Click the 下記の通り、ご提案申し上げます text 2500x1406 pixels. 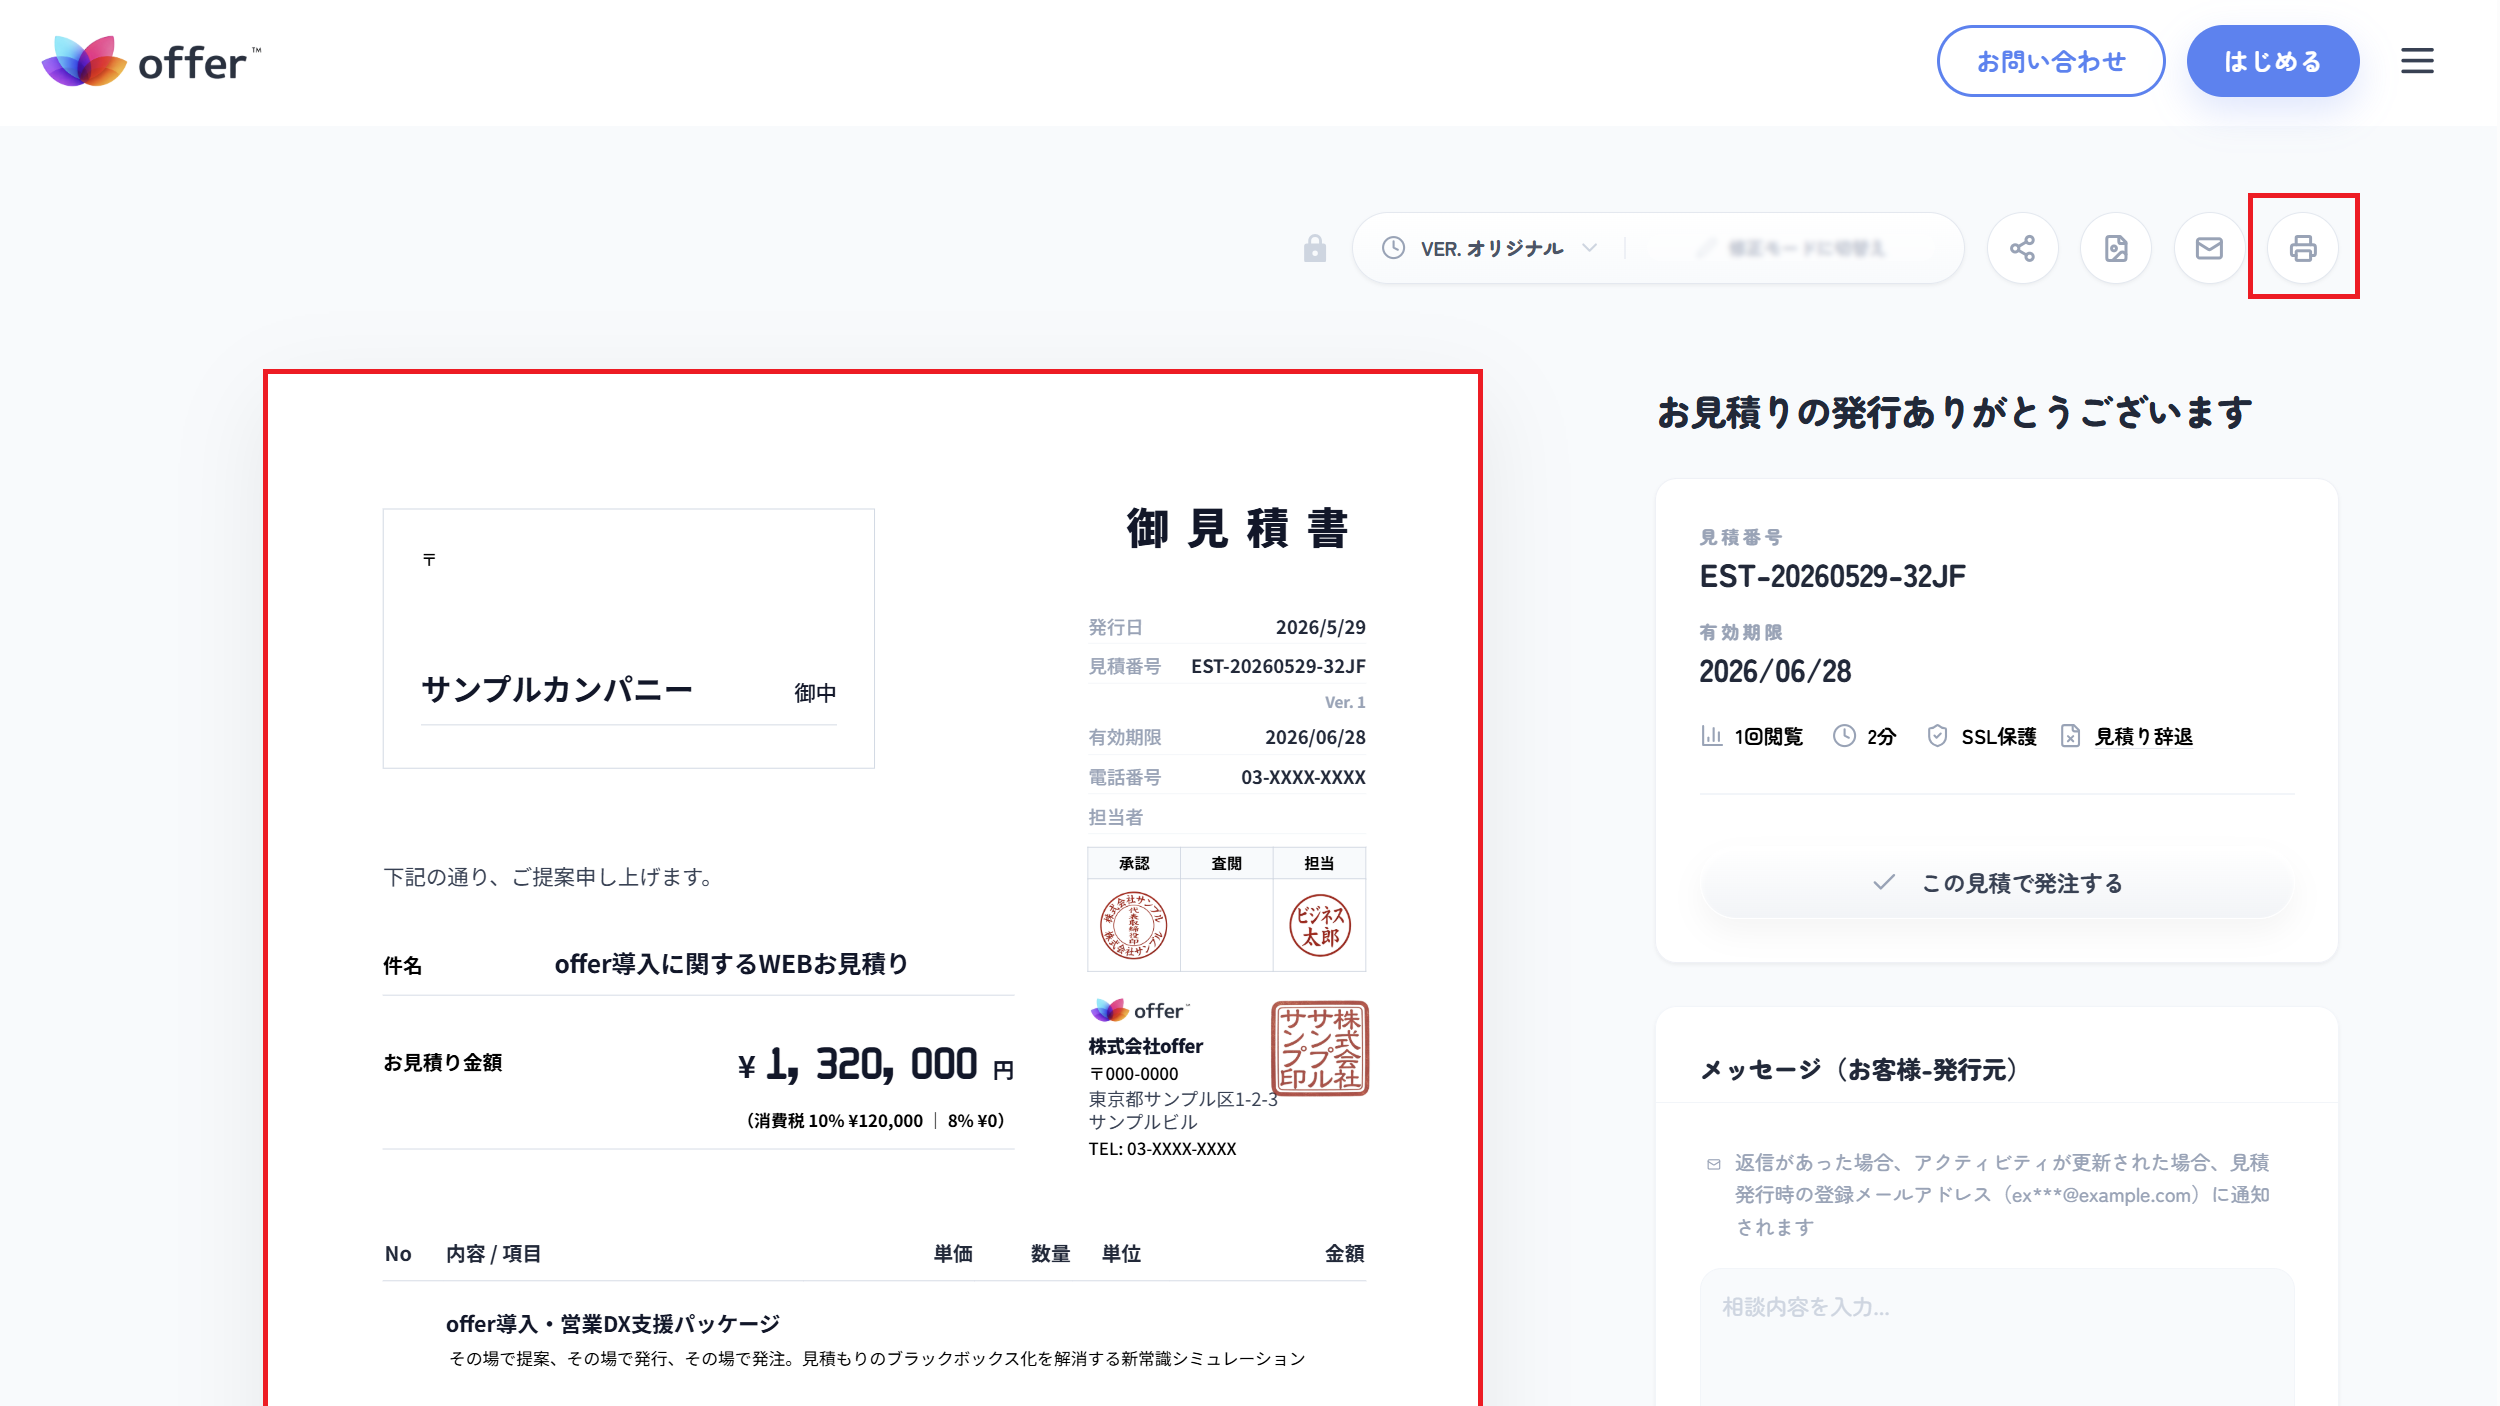tap(547, 877)
